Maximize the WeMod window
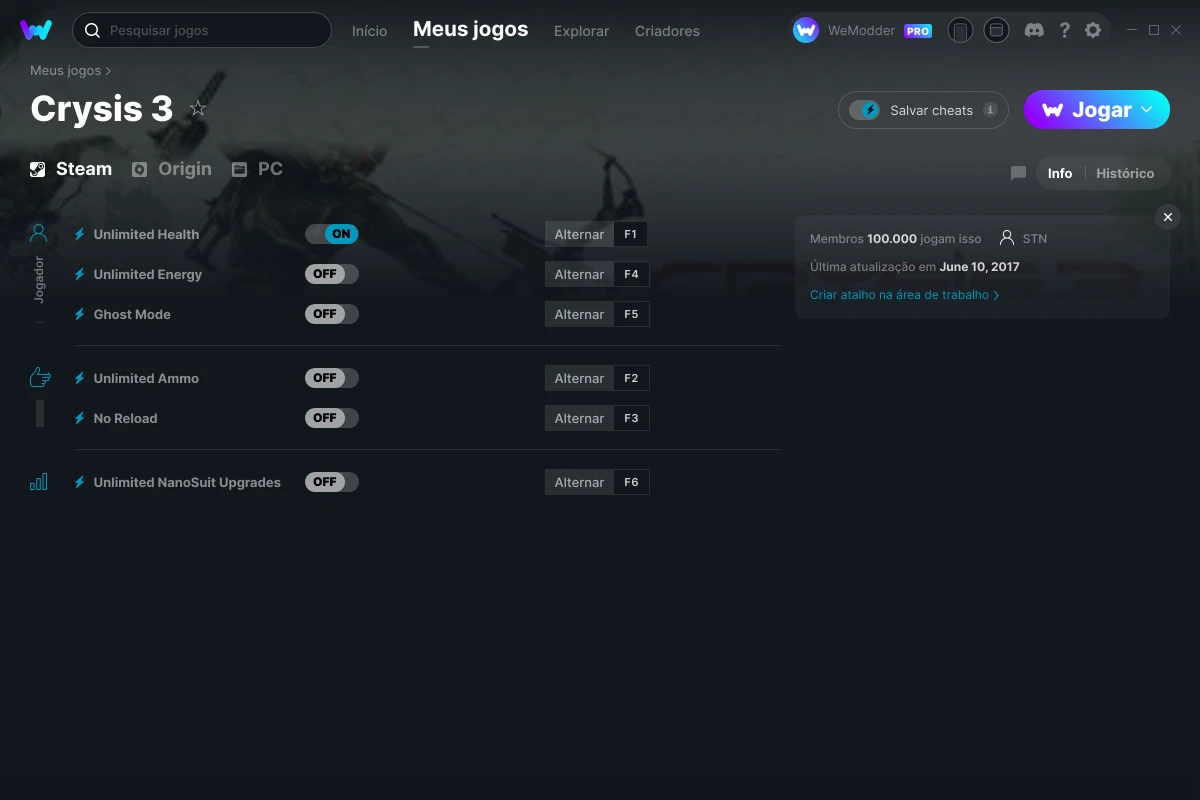1200x800 pixels. (x=1154, y=30)
